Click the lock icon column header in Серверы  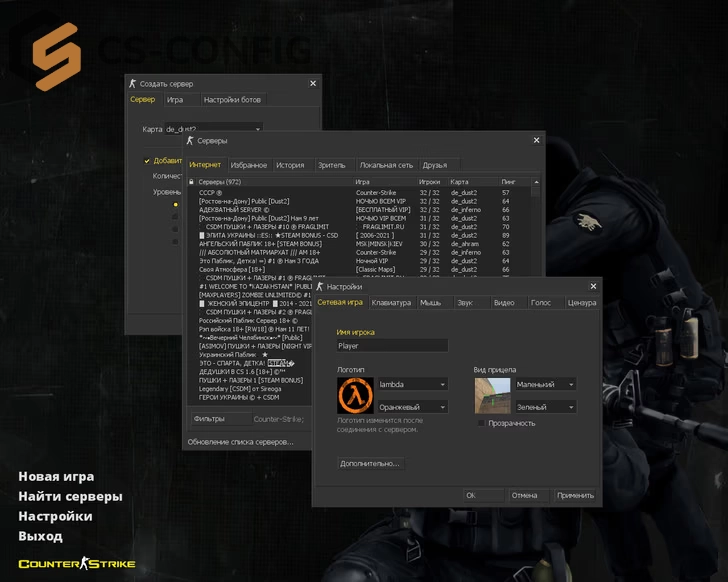tap(191, 182)
